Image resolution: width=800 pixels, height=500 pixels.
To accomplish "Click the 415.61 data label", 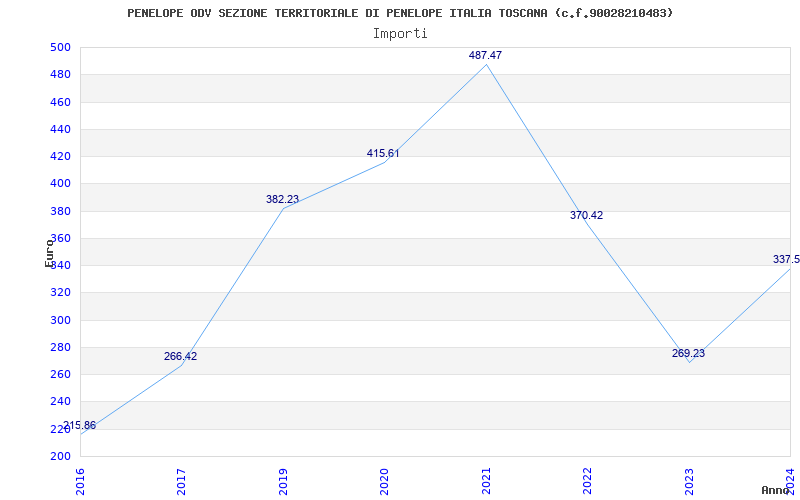I will click(x=383, y=154).
